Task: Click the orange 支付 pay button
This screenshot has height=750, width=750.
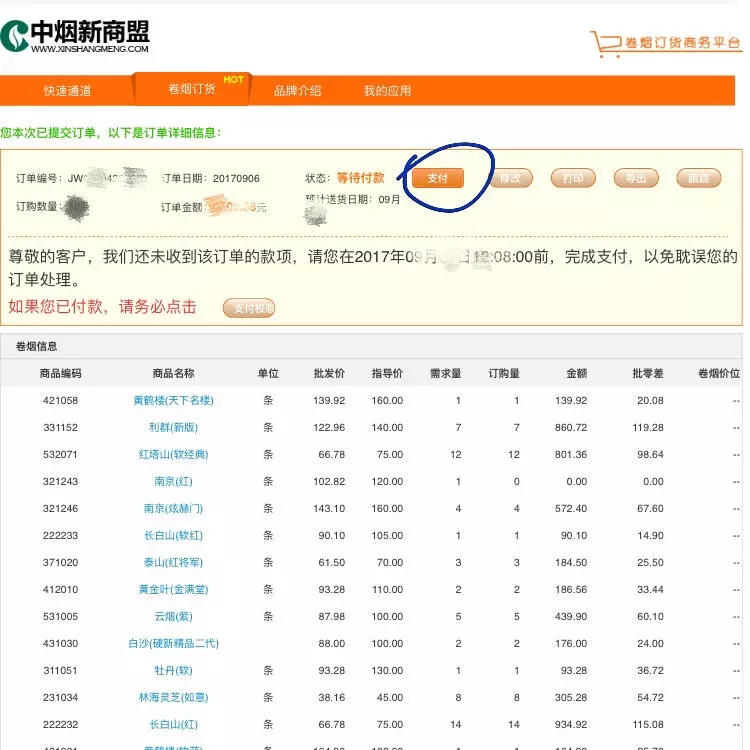Action: point(438,178)
